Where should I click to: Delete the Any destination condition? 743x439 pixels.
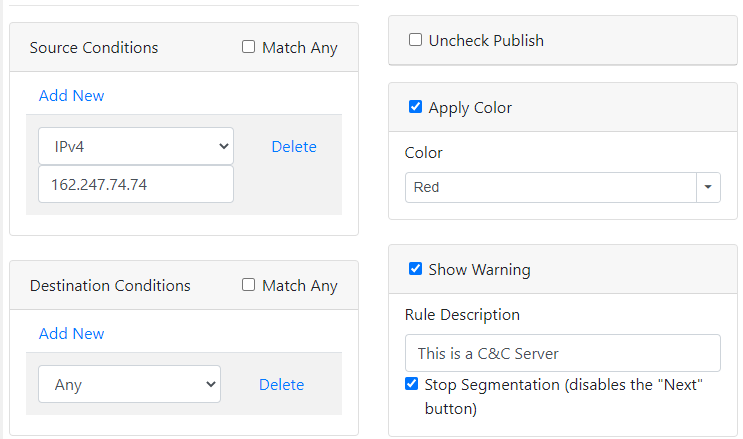pyautogui.click(x=281, y=384)
